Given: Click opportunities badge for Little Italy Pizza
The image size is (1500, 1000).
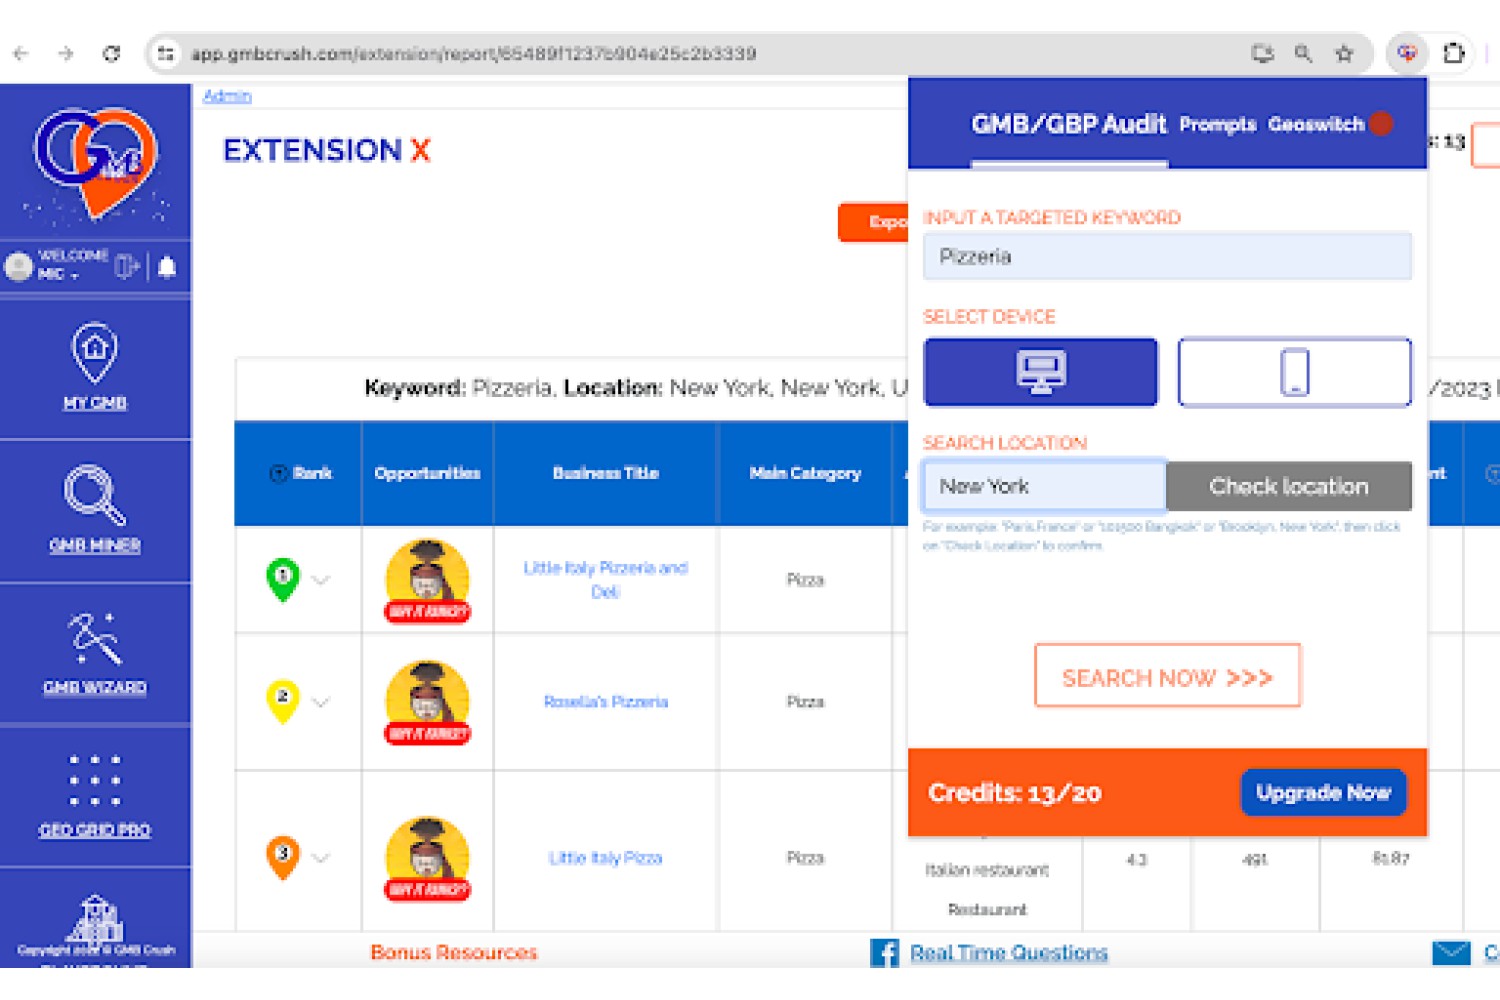Looking at the screenshot, I should click(x=428, y=859).
